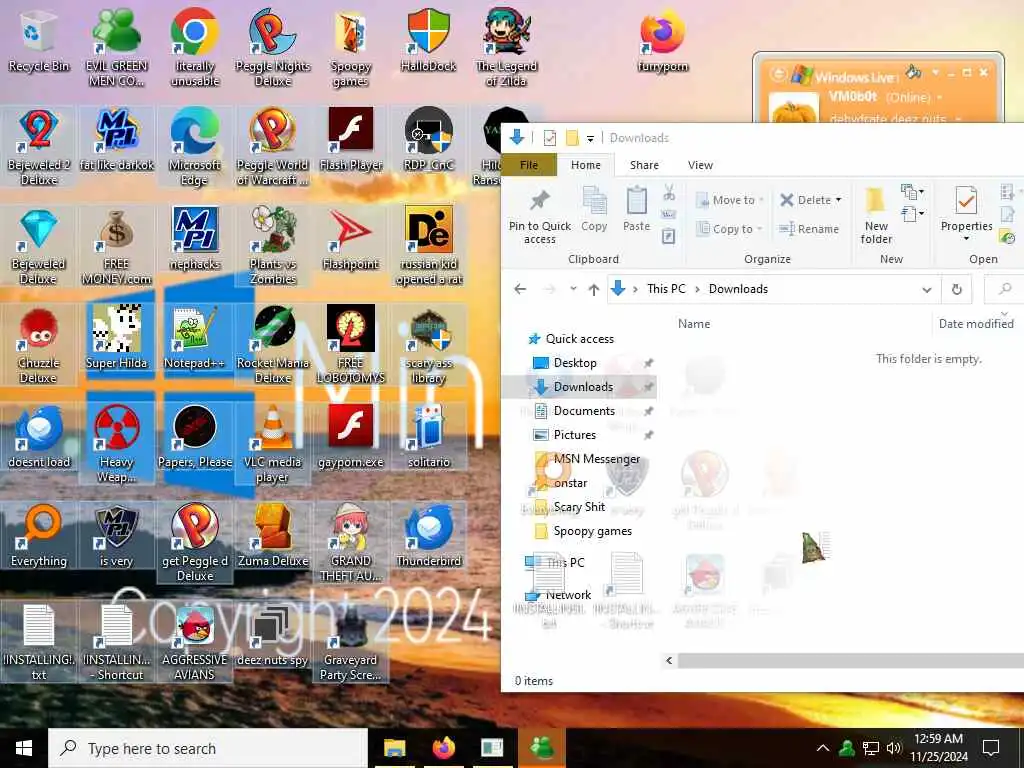Click the Rename button in Organize group
The image size is (1024, 768).
809,229
